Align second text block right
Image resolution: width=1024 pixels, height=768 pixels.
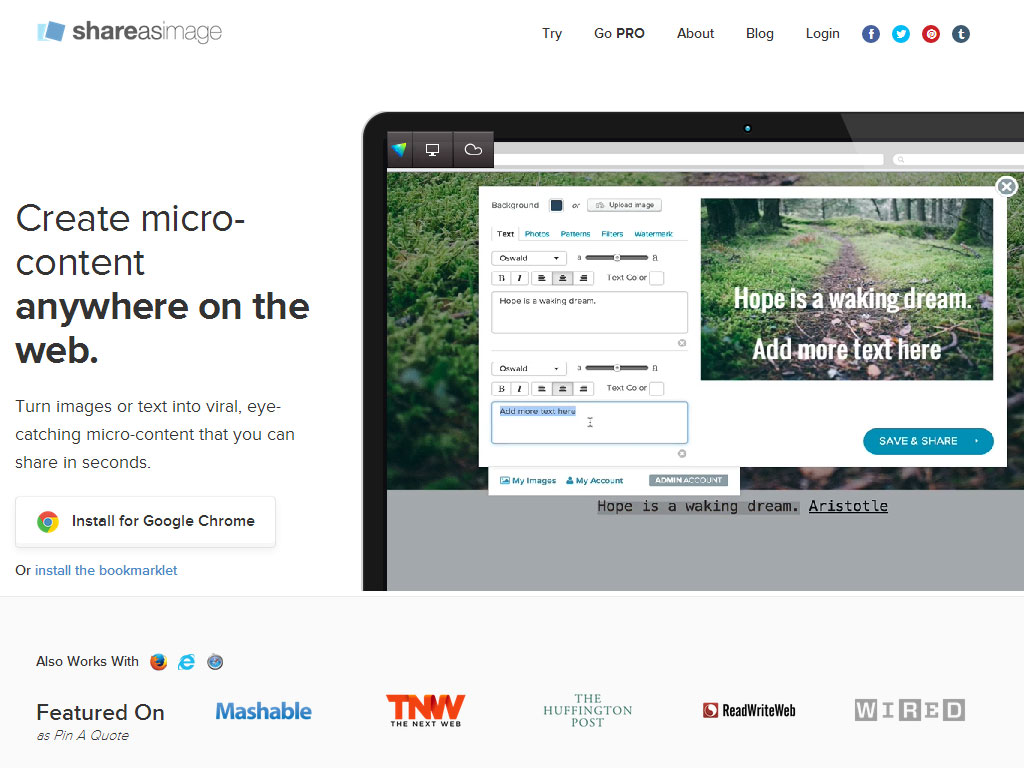(583, 389)
